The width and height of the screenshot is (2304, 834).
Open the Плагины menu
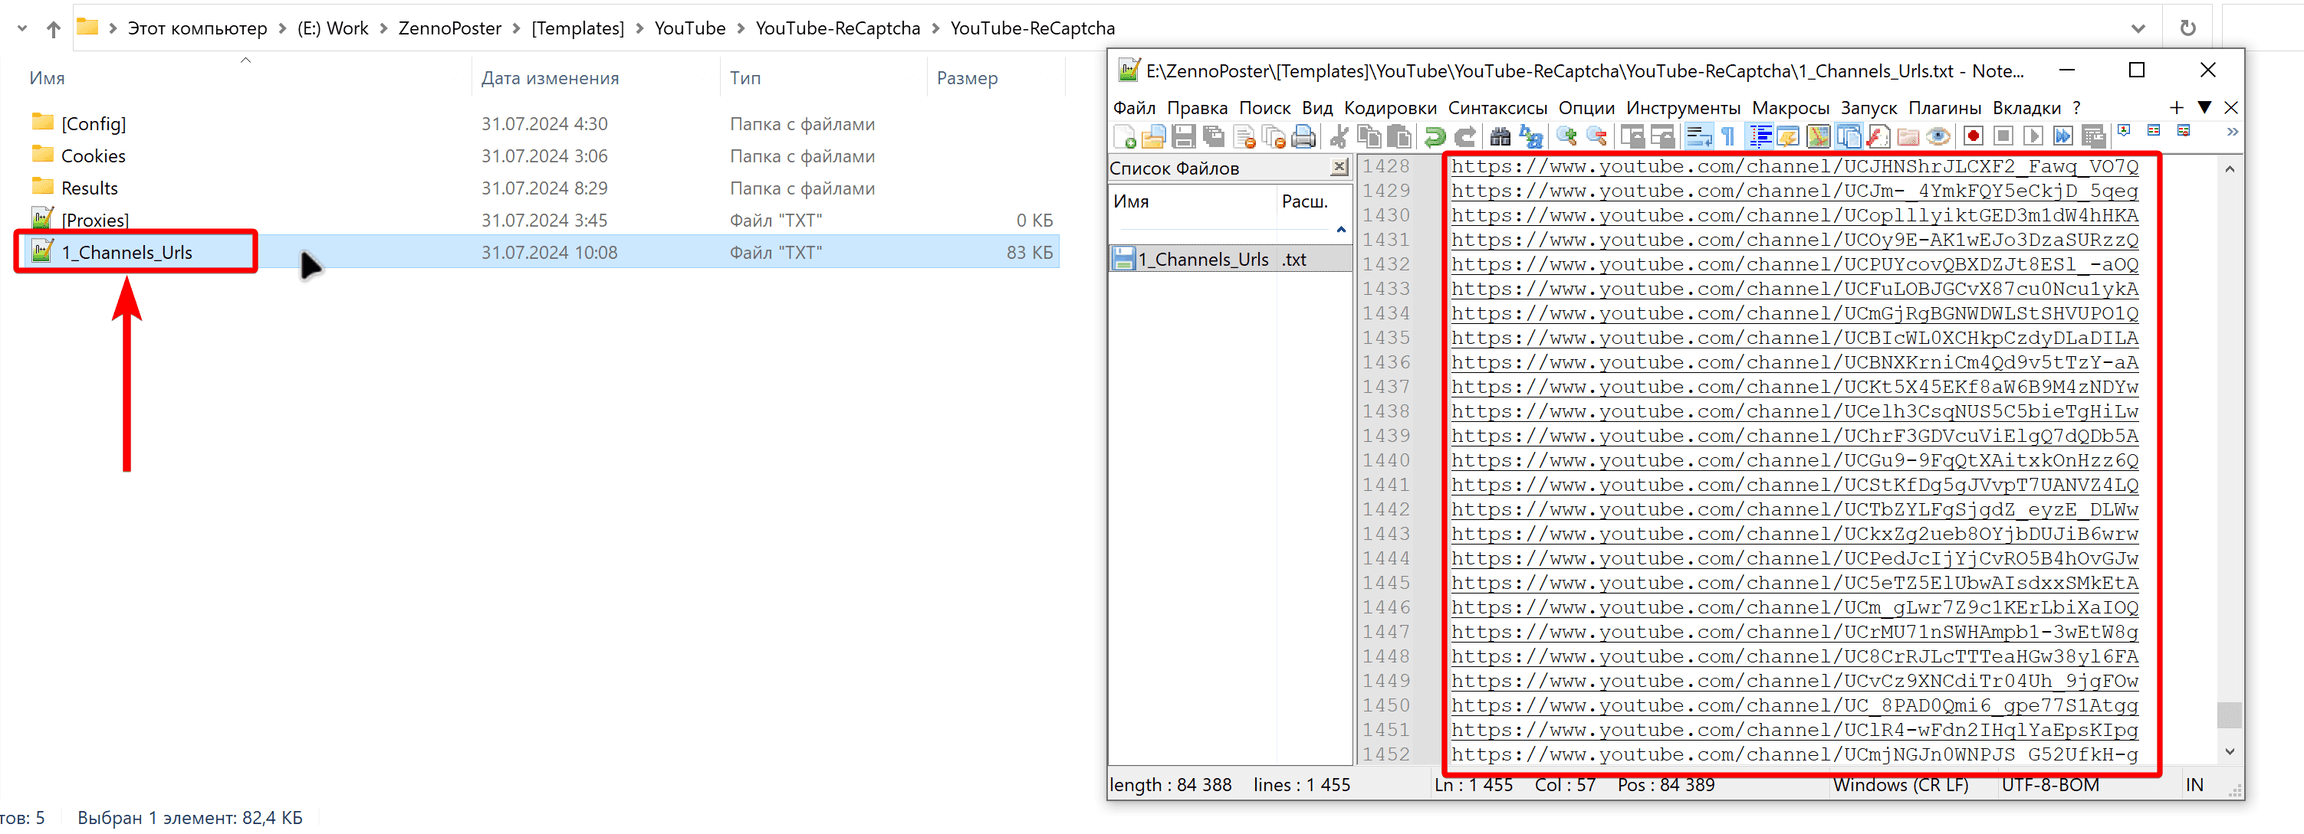tap(1944, 108)
